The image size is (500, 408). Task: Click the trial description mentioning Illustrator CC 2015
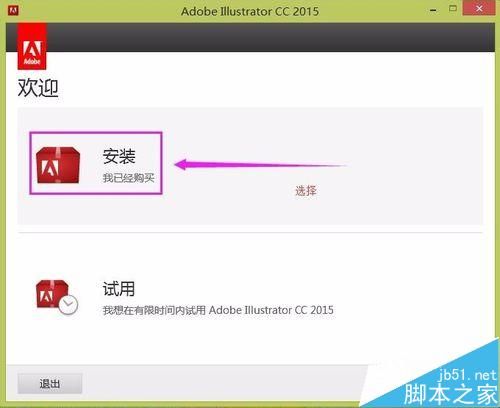pos(218,310)
